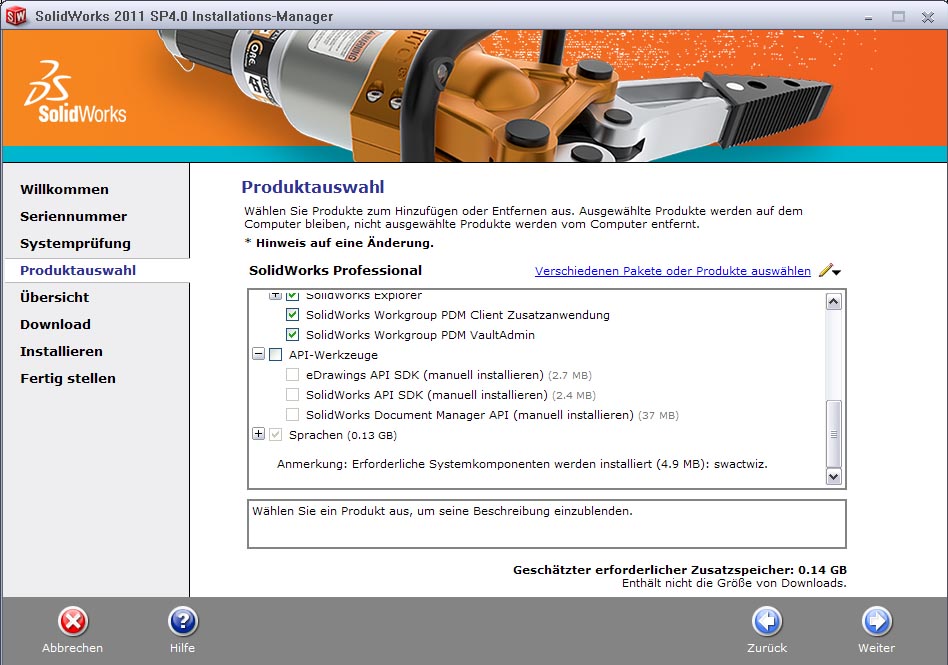This screenshot has width=948, height=665.
Task: Enable SolidWorks Document Manager API checkbox
Action: [293, 415]
